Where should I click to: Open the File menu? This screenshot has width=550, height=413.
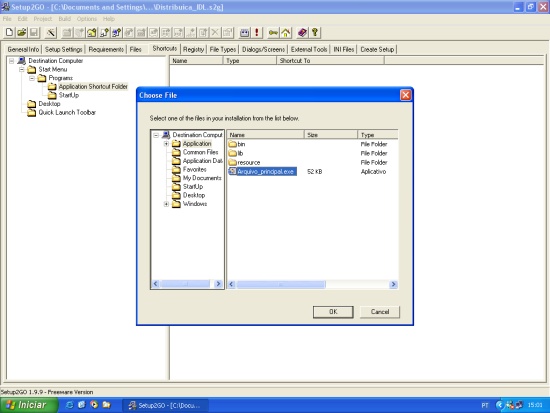point(7,19)
